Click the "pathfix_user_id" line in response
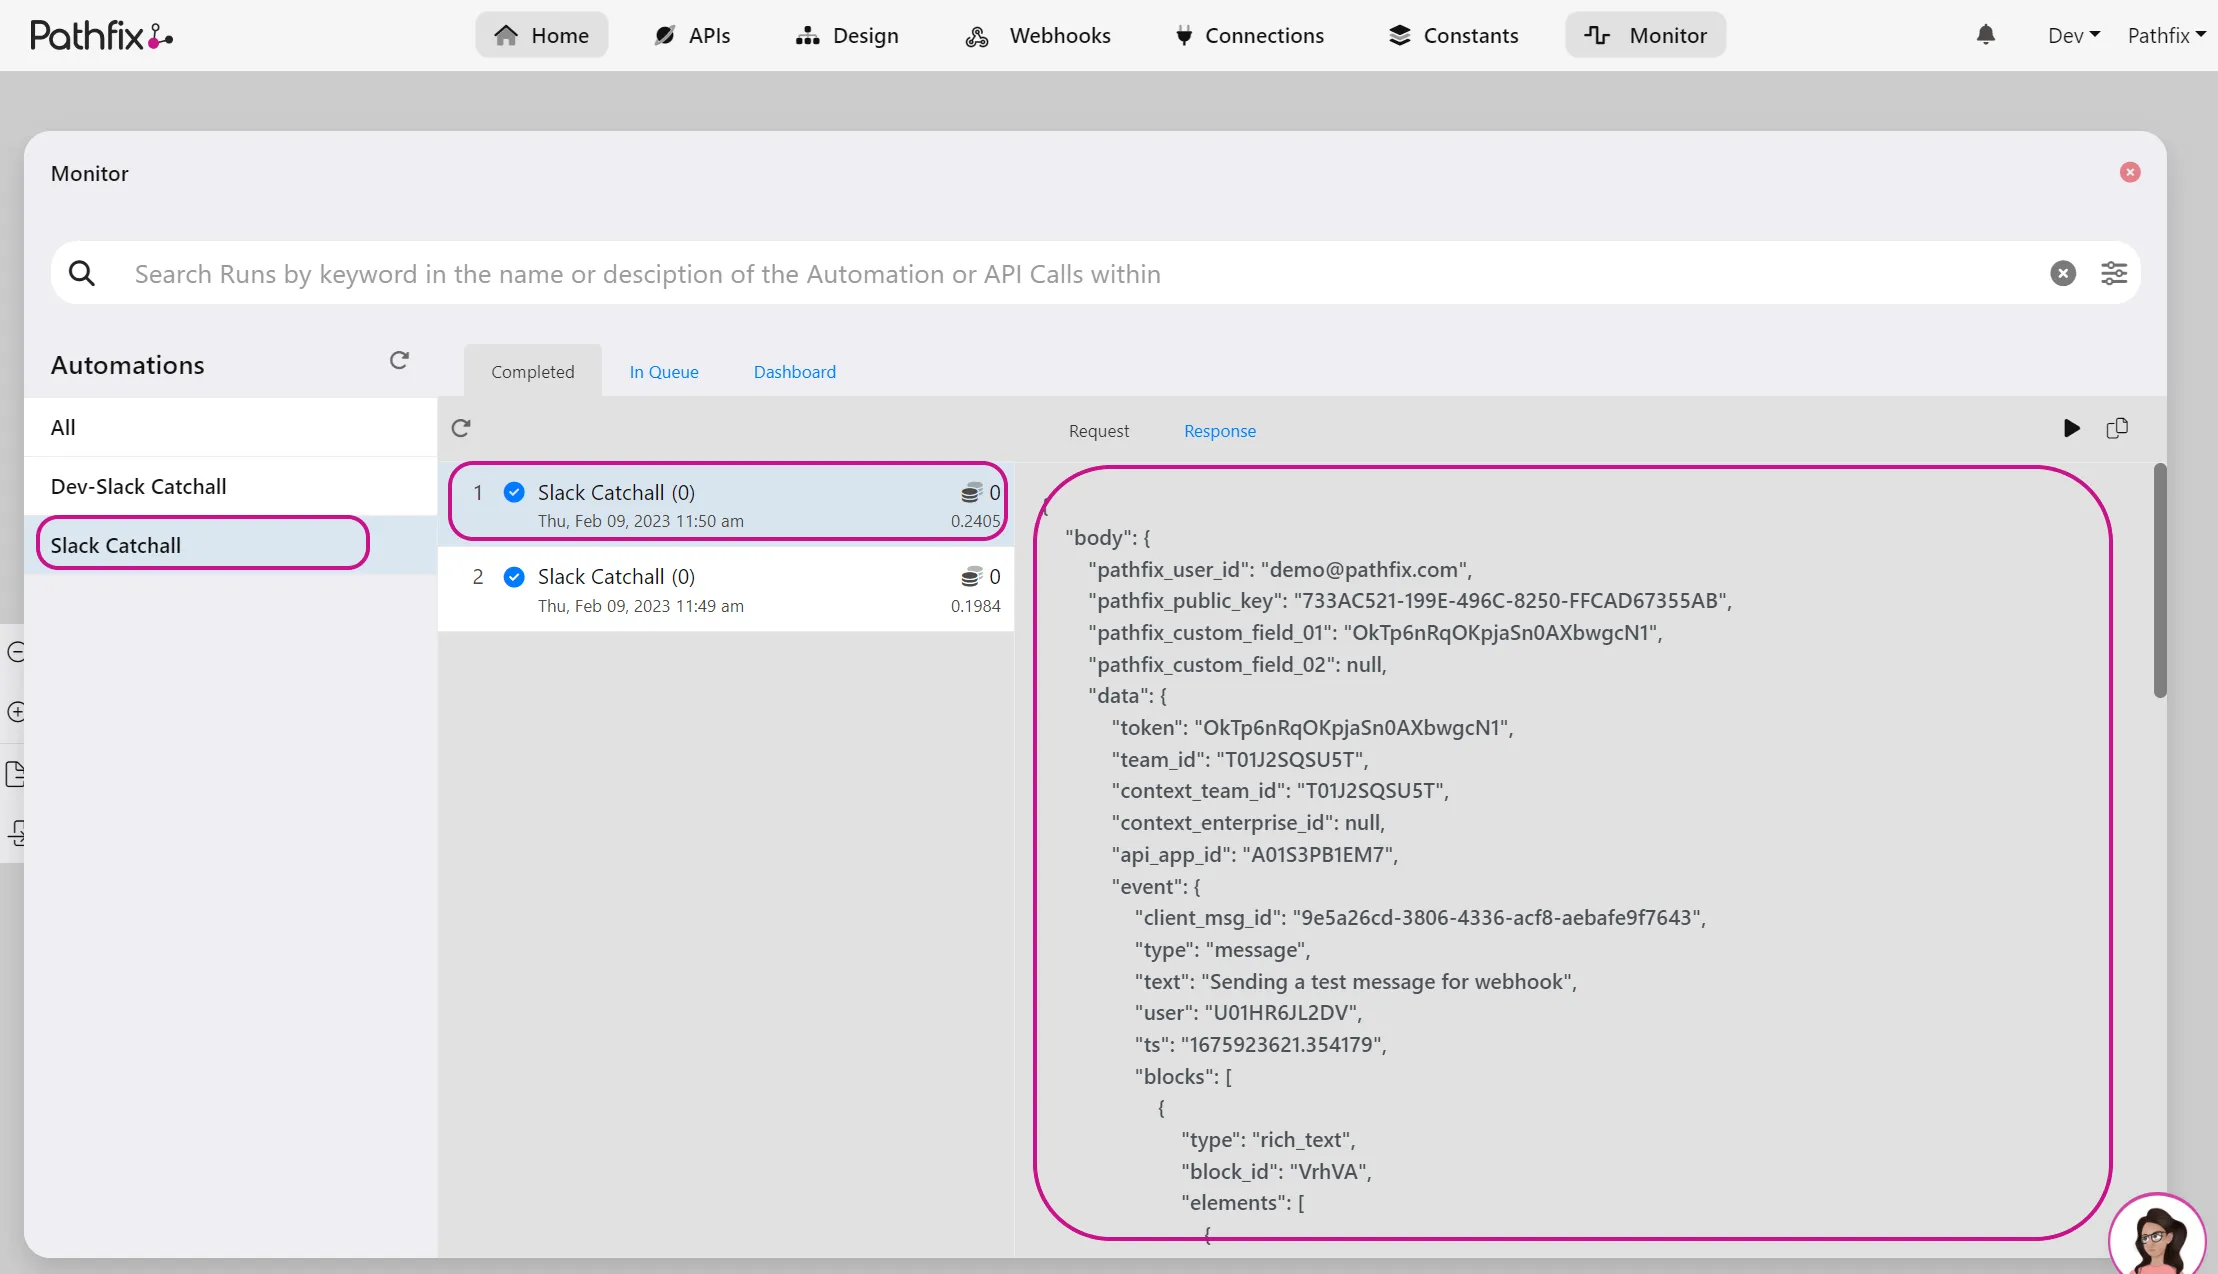This screenshot has height=1274, width=2218. click(x=1280, y=569)
